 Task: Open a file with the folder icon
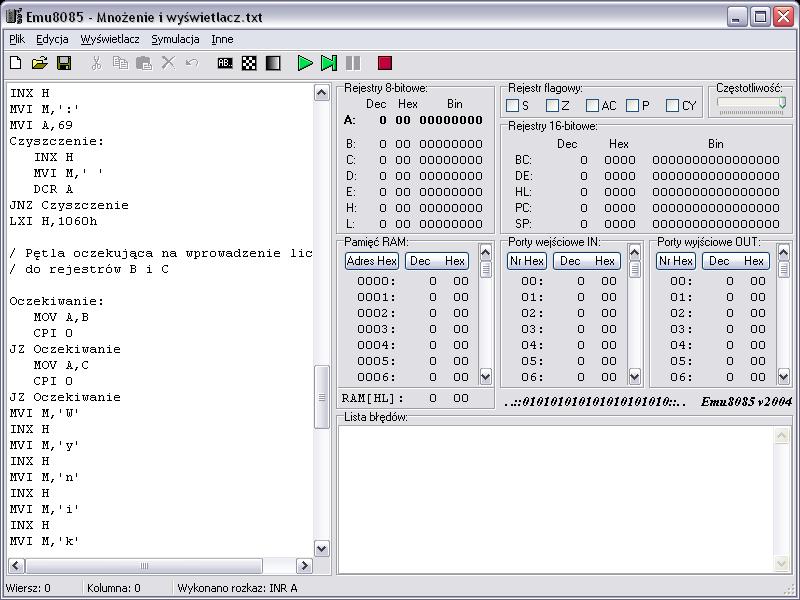click(39, 63)
